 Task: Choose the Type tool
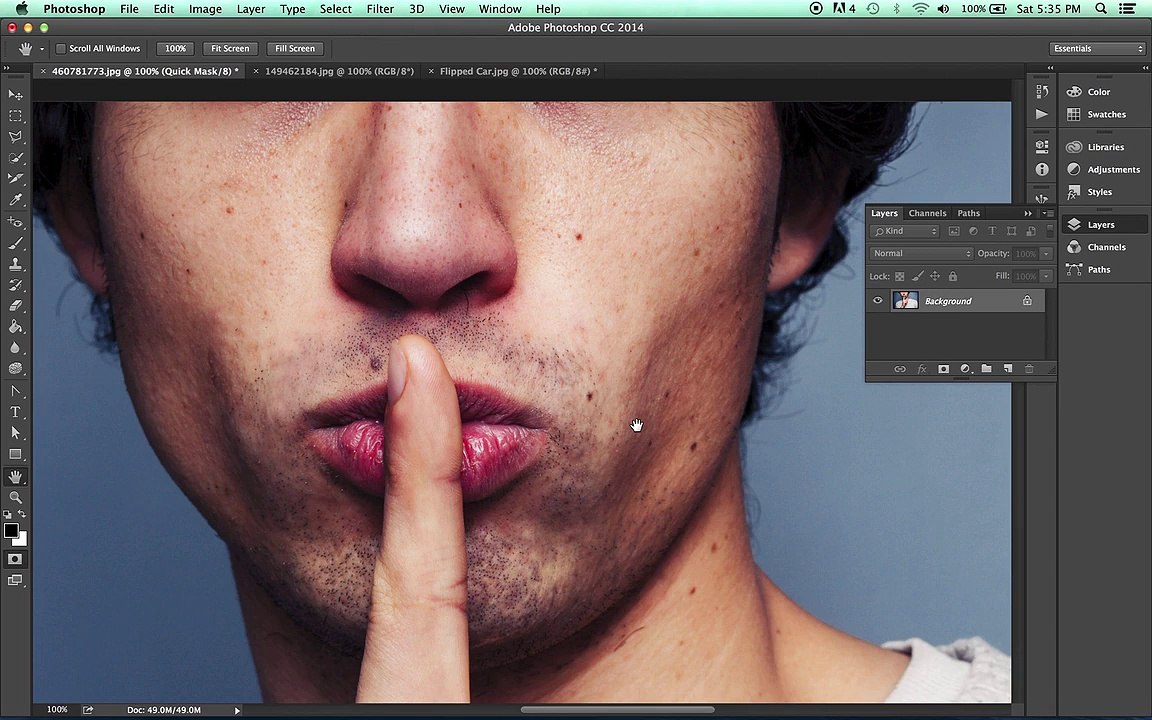click(15, 412)
